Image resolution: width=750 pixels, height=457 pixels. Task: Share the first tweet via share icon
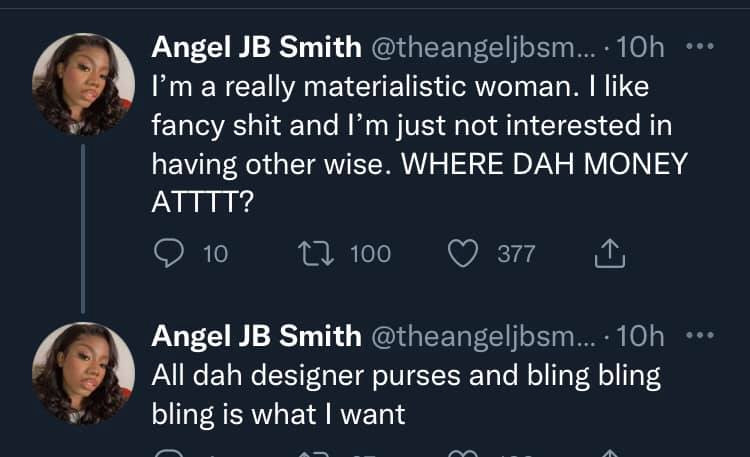click(608, 254)
